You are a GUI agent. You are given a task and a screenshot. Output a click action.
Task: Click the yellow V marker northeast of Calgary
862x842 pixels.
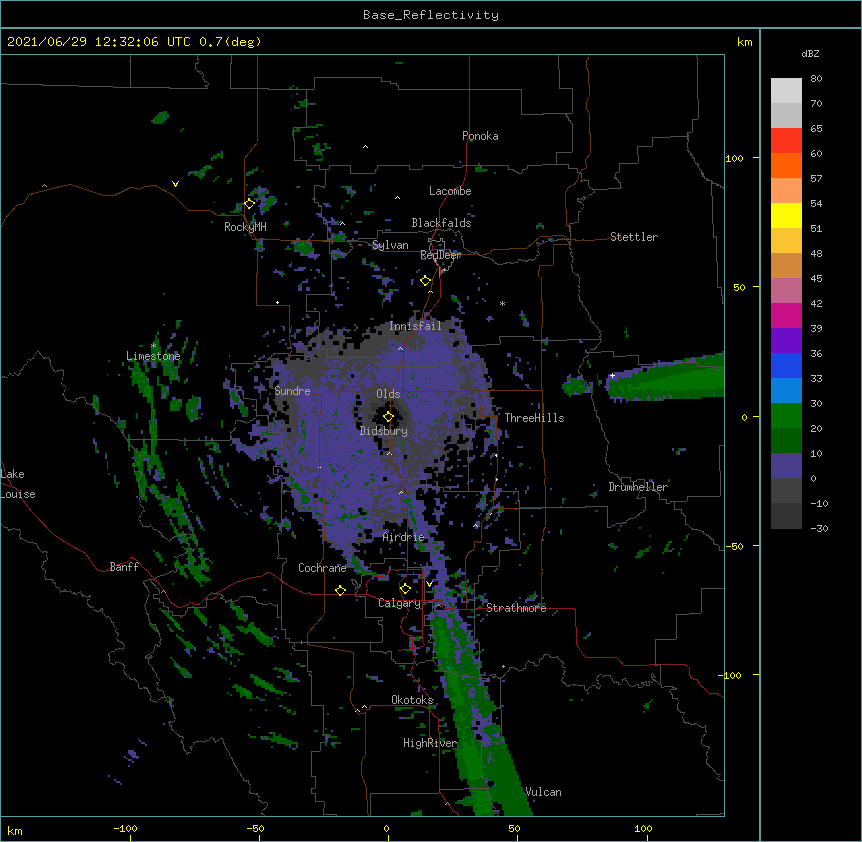click(x=429, y=584)
